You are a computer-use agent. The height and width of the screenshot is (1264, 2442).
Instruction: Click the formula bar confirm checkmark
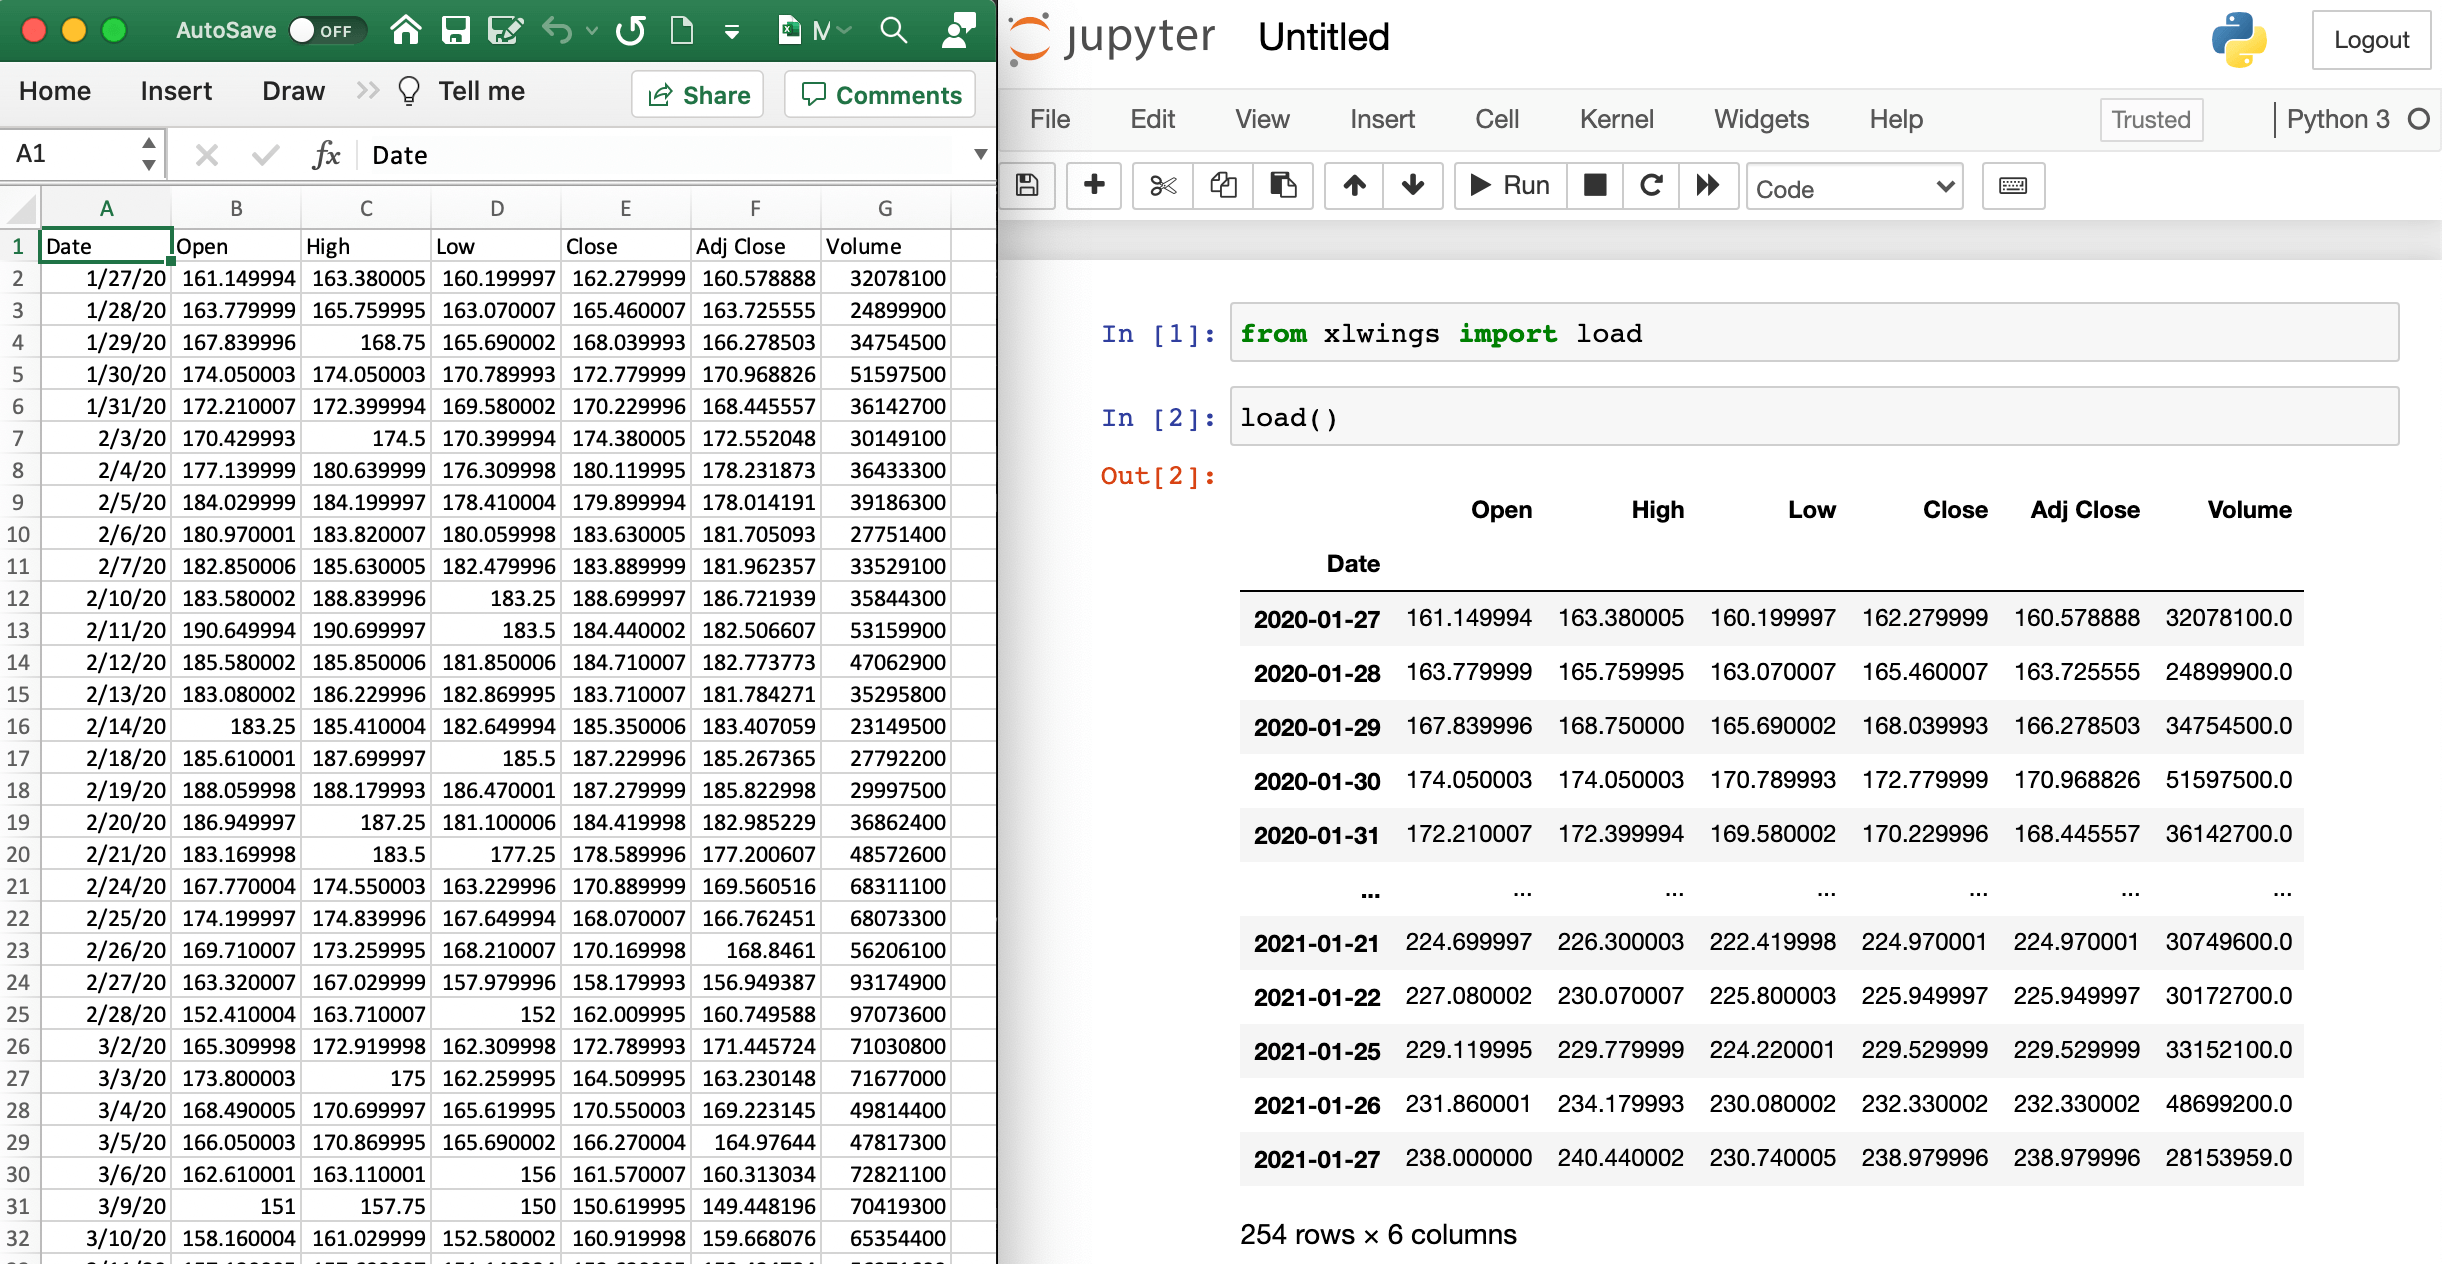pyautogui.click(x=265, y=155)
